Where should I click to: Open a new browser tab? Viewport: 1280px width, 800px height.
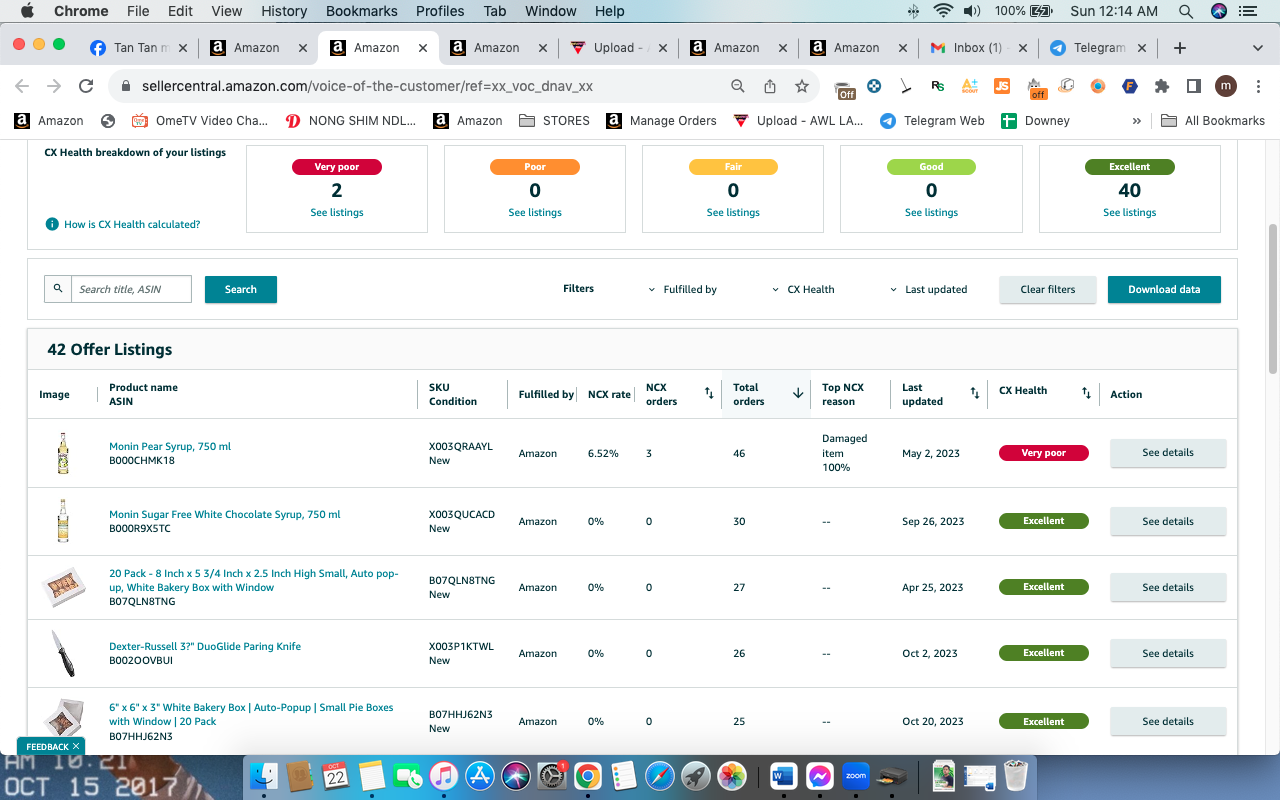click(1180, 48)
